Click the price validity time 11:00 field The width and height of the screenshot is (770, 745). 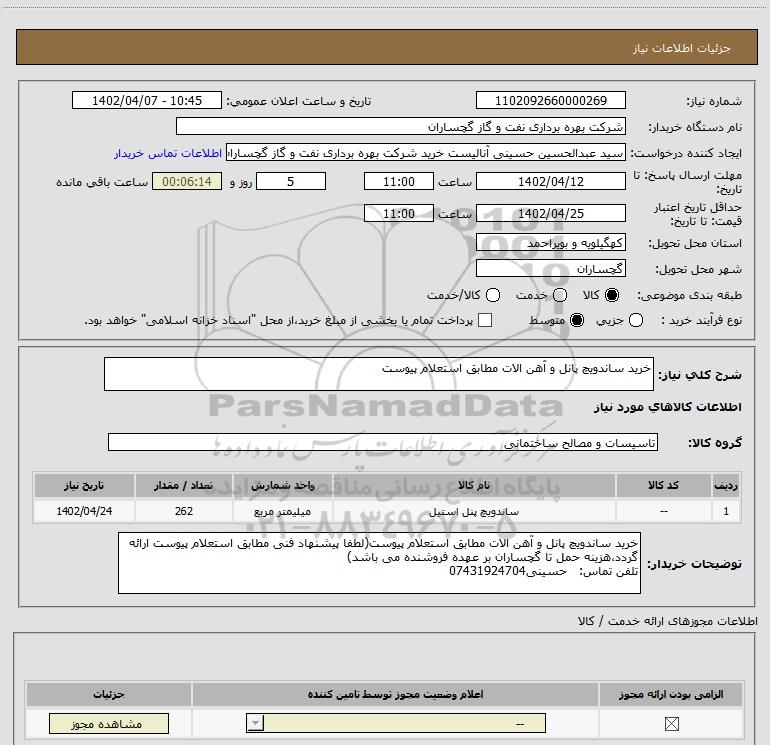pos(399,213)
